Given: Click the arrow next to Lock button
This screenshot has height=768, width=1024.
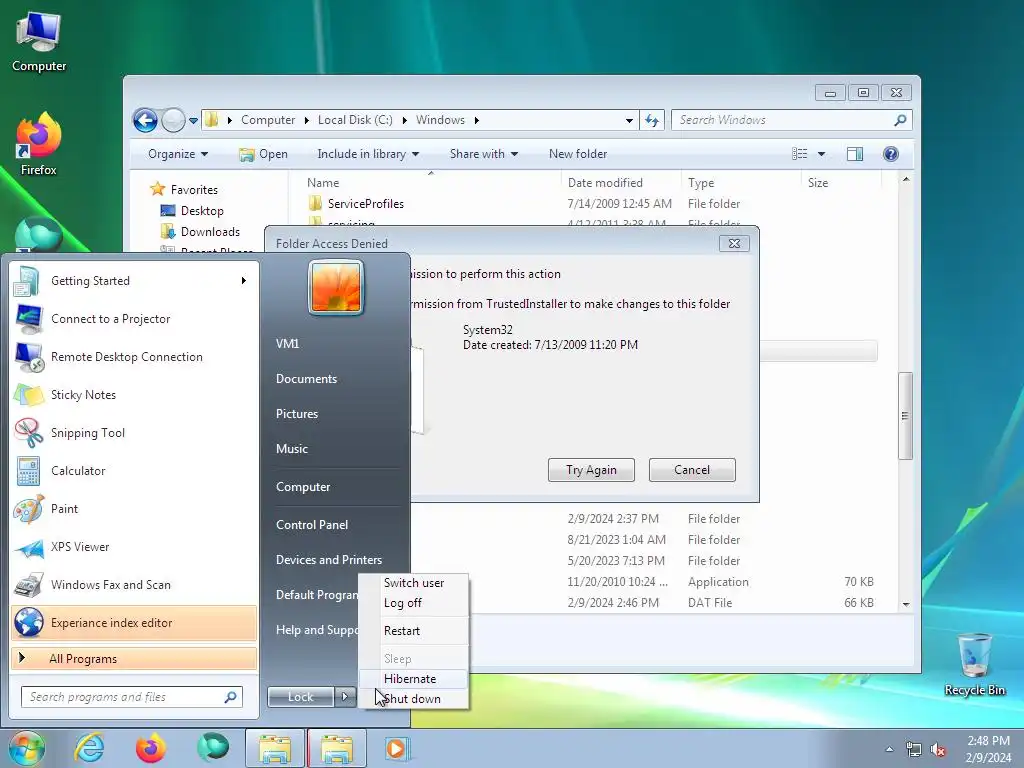Looking at the screenshot, I should tap(345, 697).
